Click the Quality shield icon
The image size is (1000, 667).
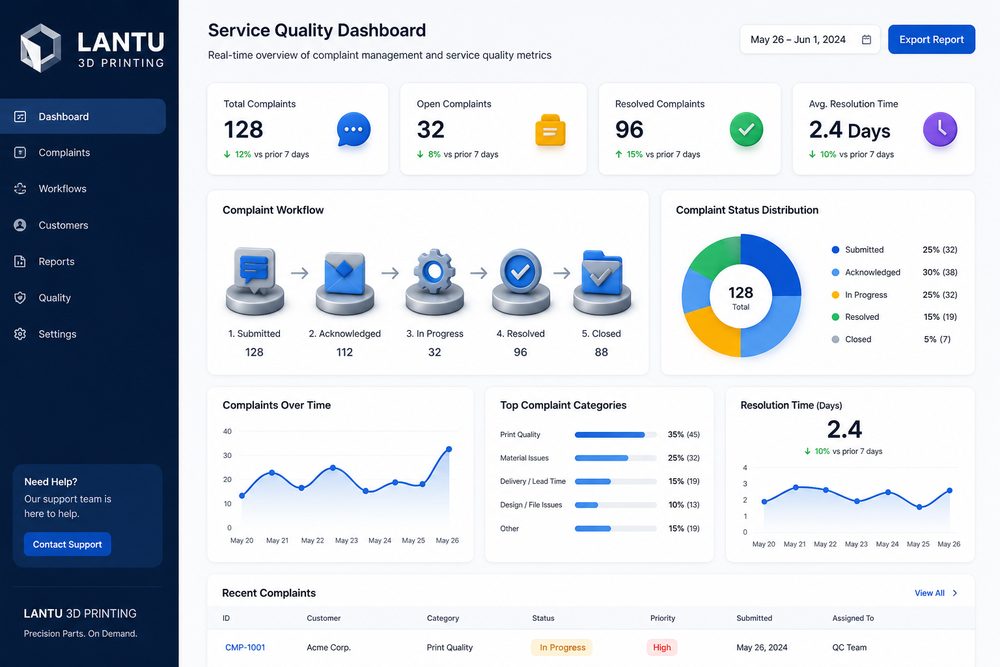click(x=20, y=298)
